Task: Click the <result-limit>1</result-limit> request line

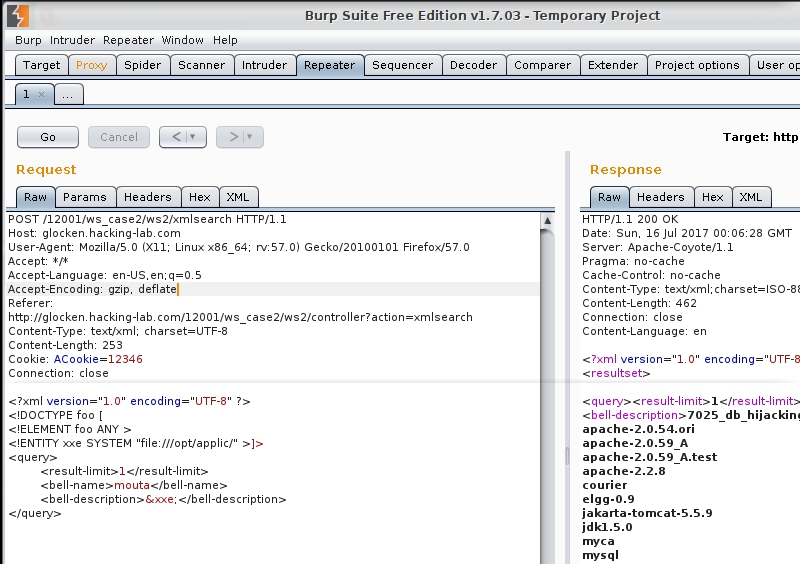Action: (124, 471)
